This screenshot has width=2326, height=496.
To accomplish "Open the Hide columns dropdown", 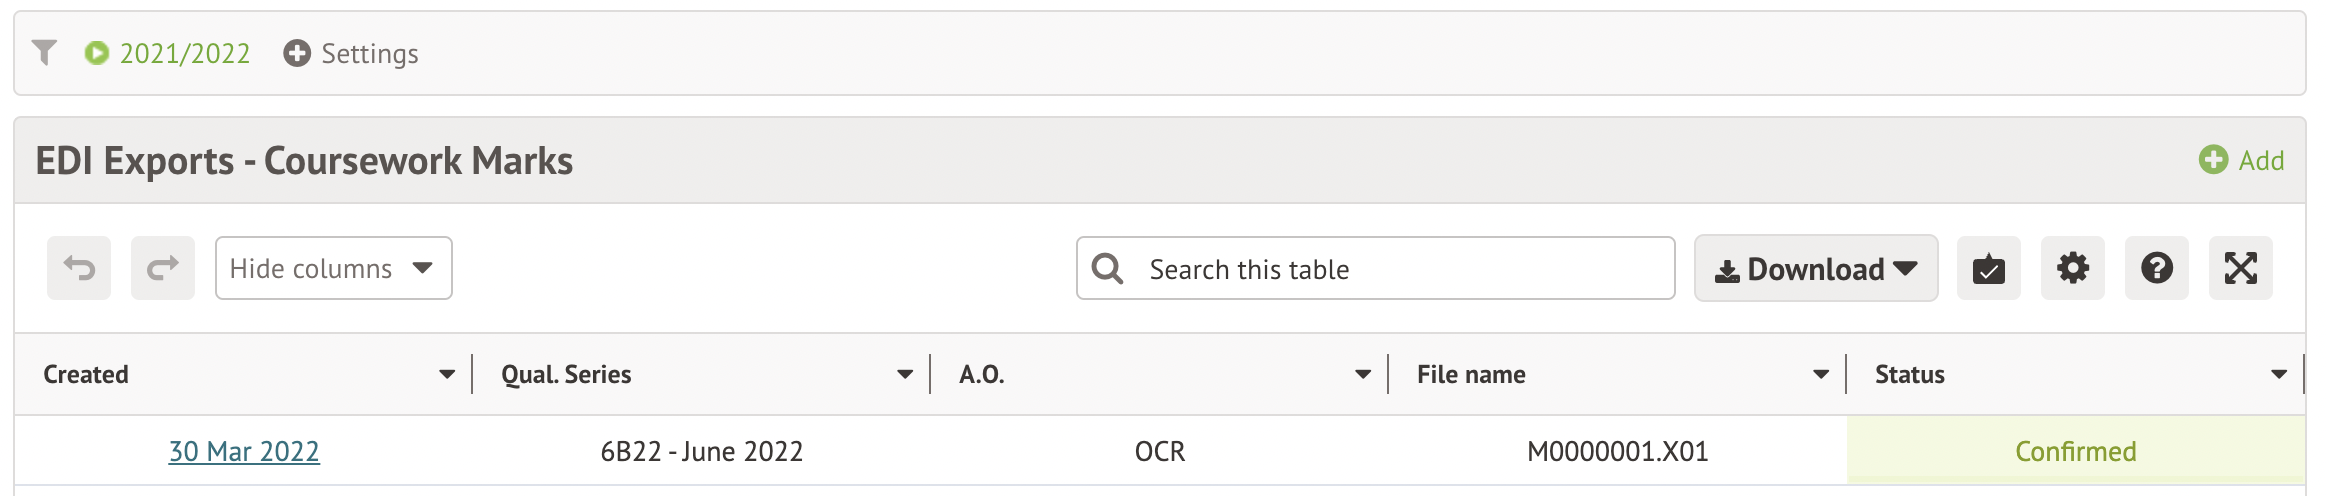I will [x=333, y=268].
